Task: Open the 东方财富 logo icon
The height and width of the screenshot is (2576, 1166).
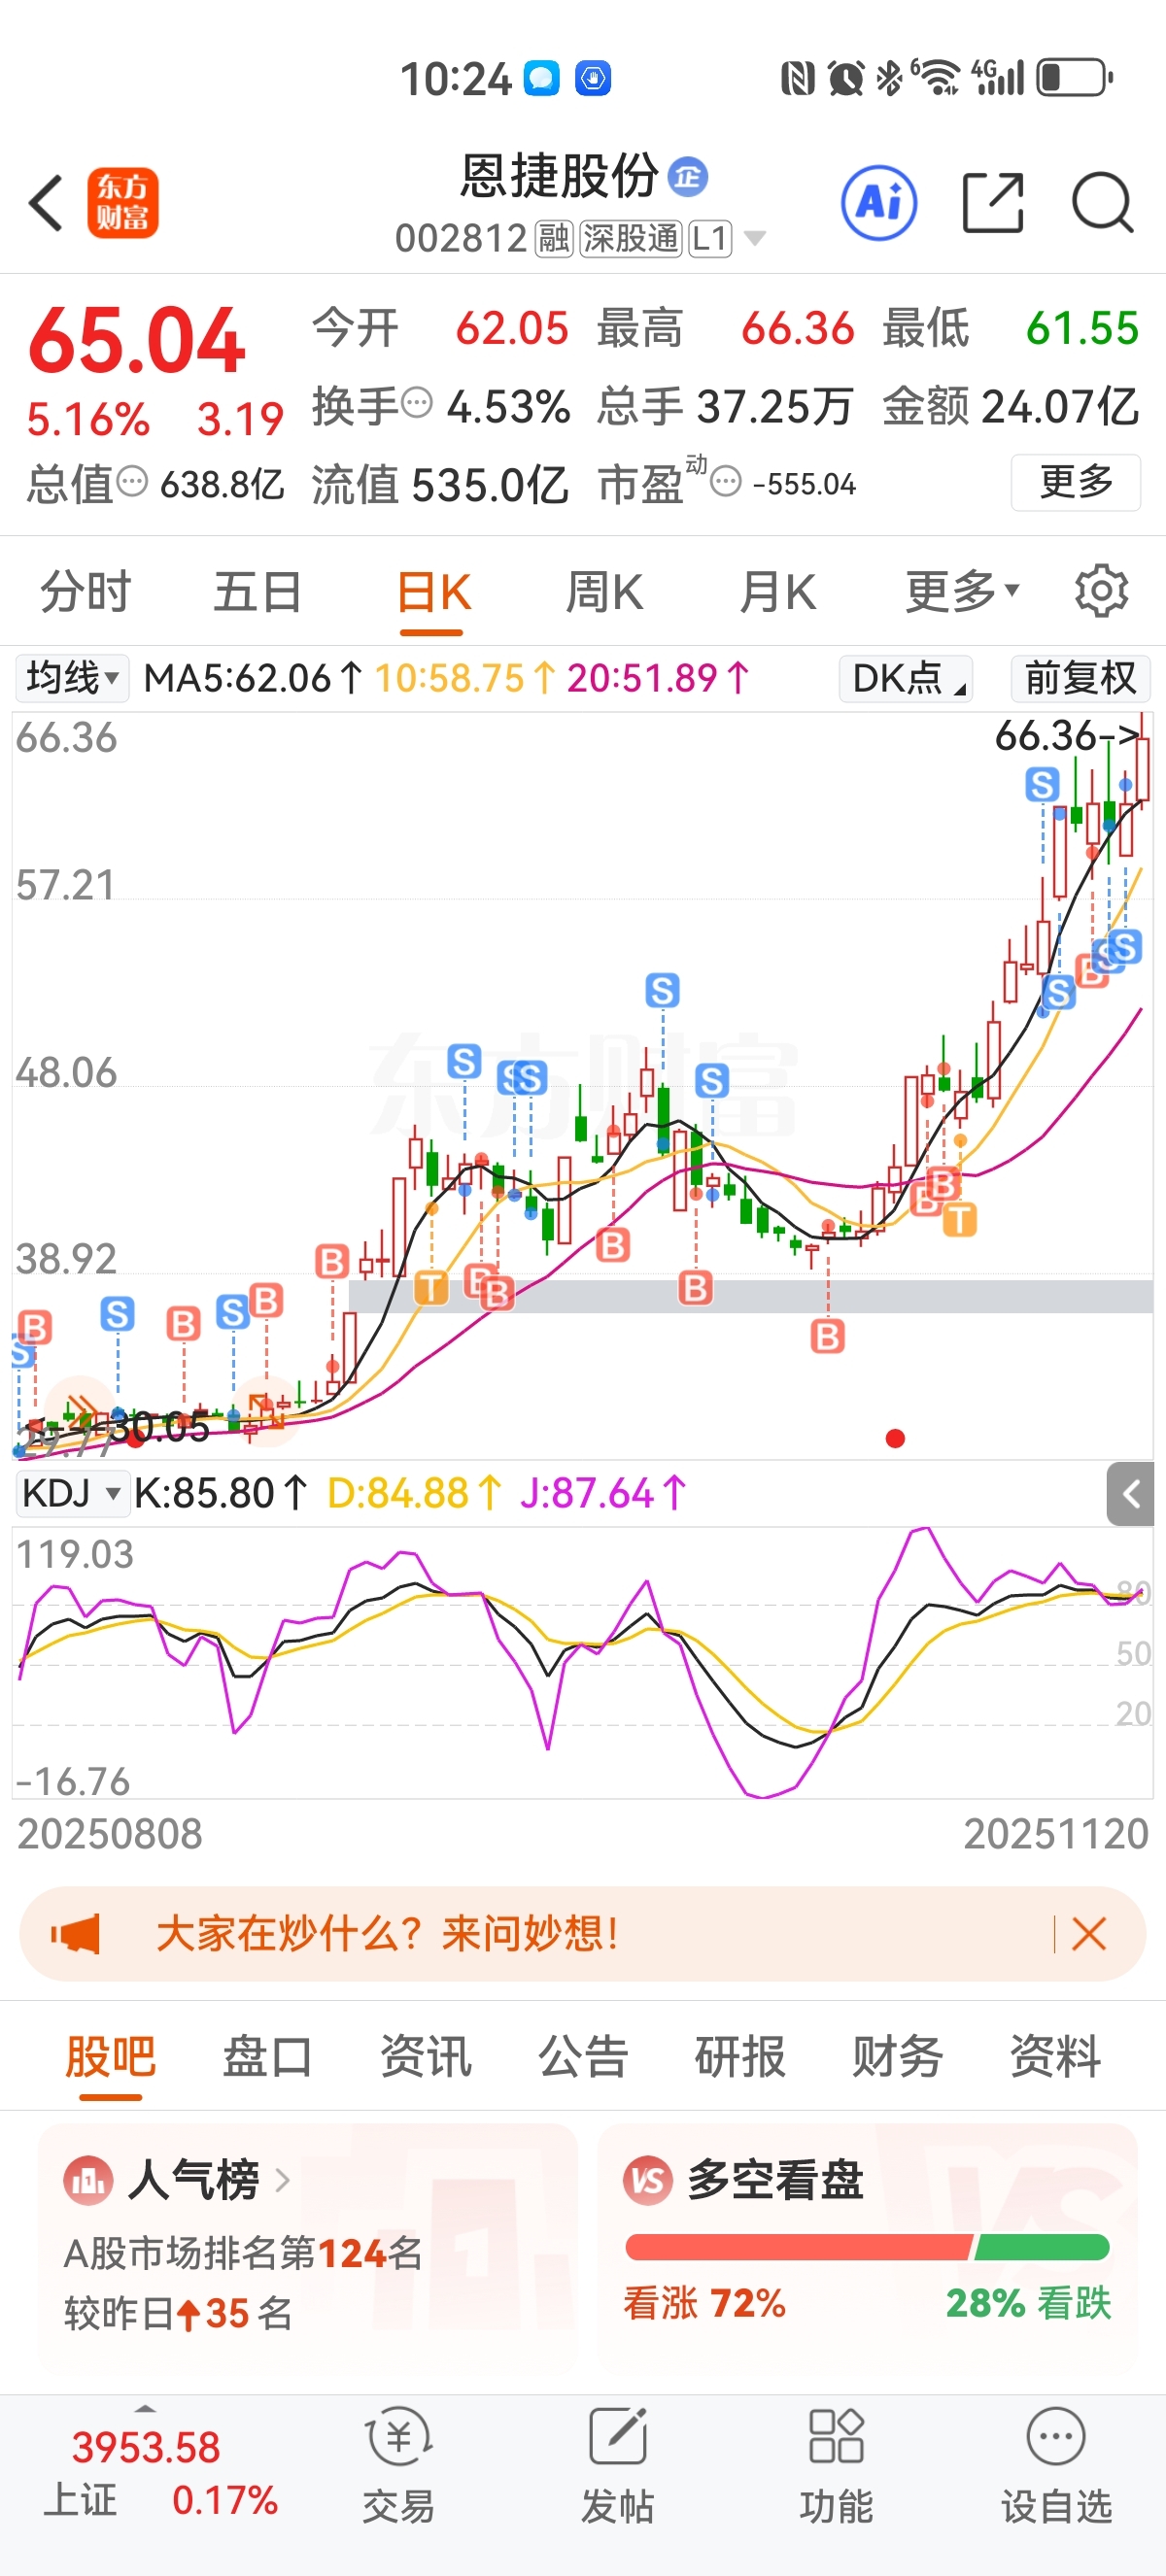Action: (x=123, y=203)
